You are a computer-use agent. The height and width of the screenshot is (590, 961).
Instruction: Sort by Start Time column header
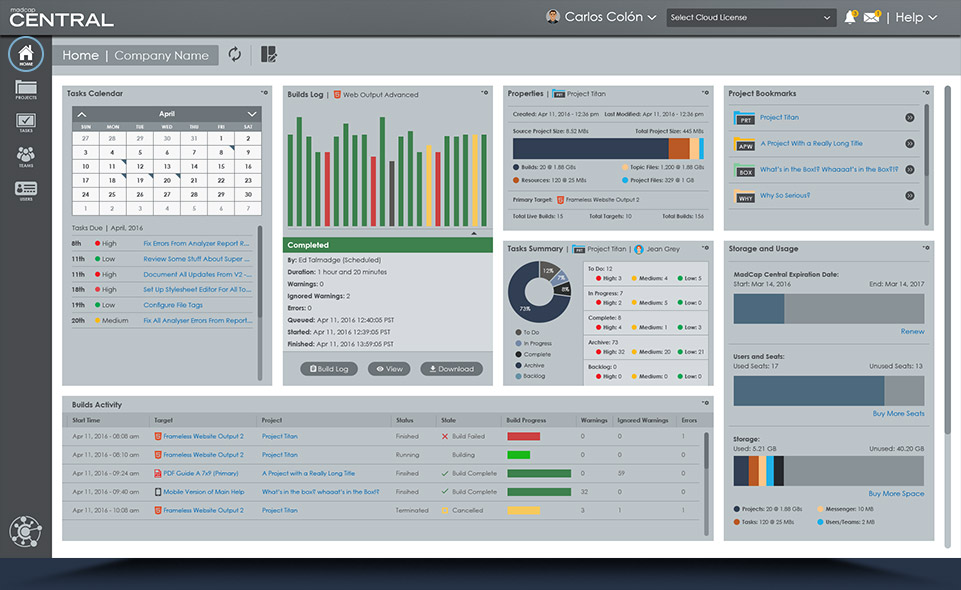point(86,420)
